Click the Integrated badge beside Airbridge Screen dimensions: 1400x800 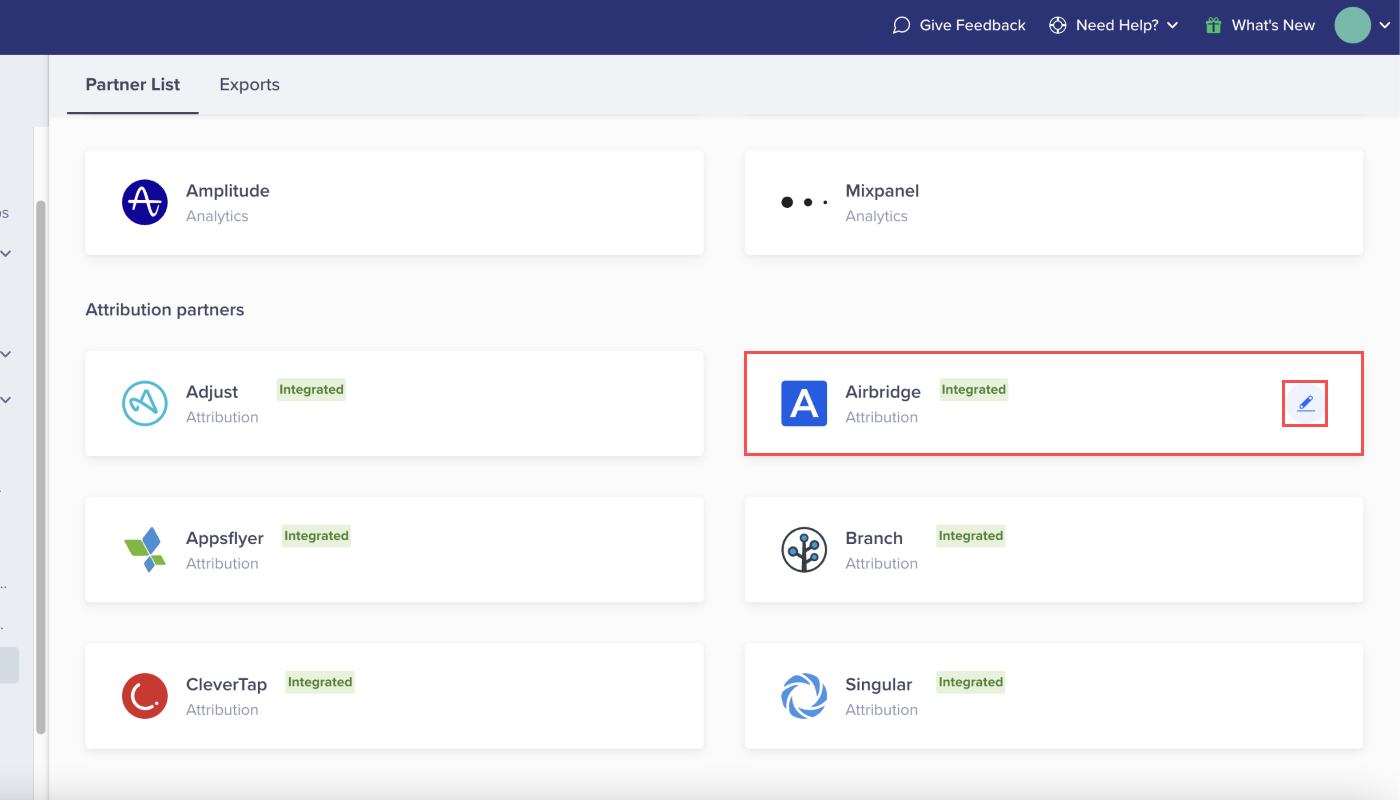(974, 390)
